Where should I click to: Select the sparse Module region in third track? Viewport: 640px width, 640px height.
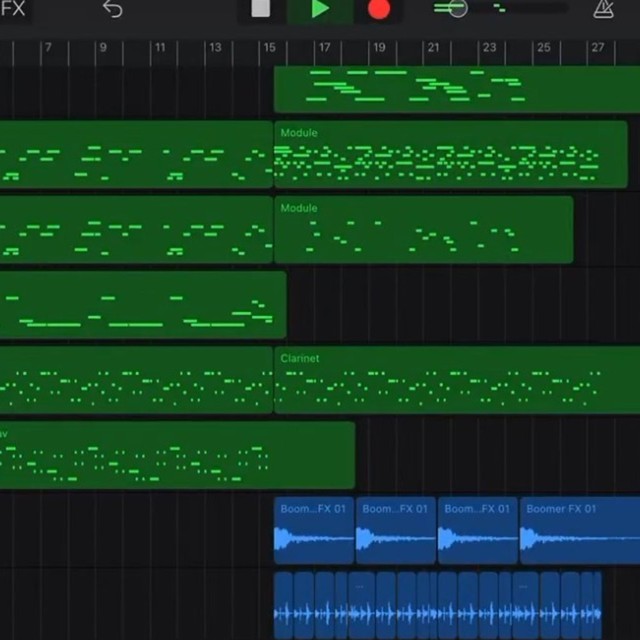click(424, 229)
